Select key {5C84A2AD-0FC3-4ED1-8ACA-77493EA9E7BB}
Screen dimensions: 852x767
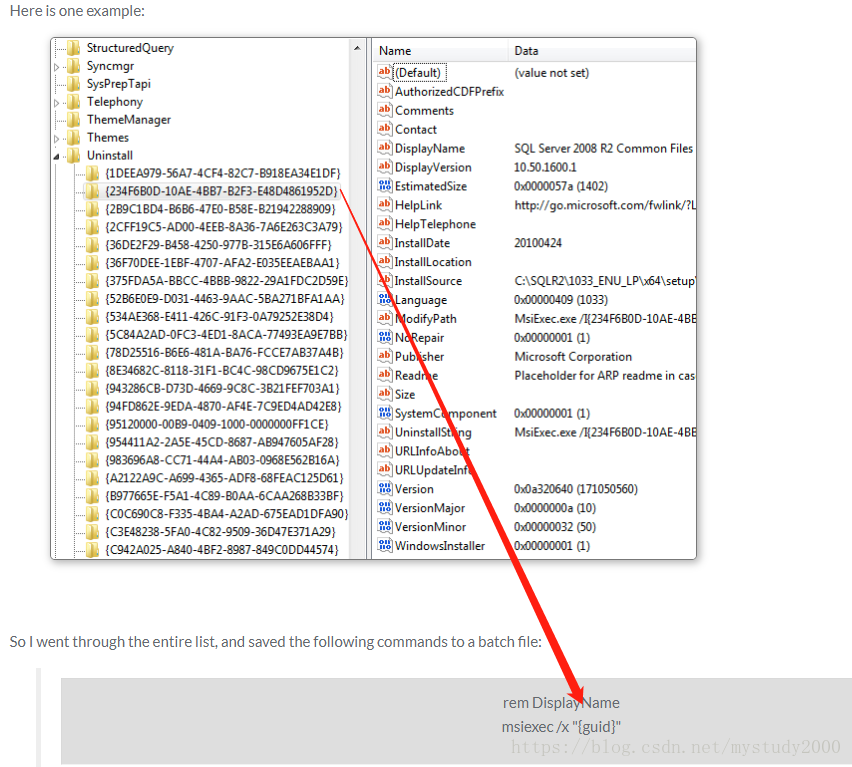tap(226, 335)
